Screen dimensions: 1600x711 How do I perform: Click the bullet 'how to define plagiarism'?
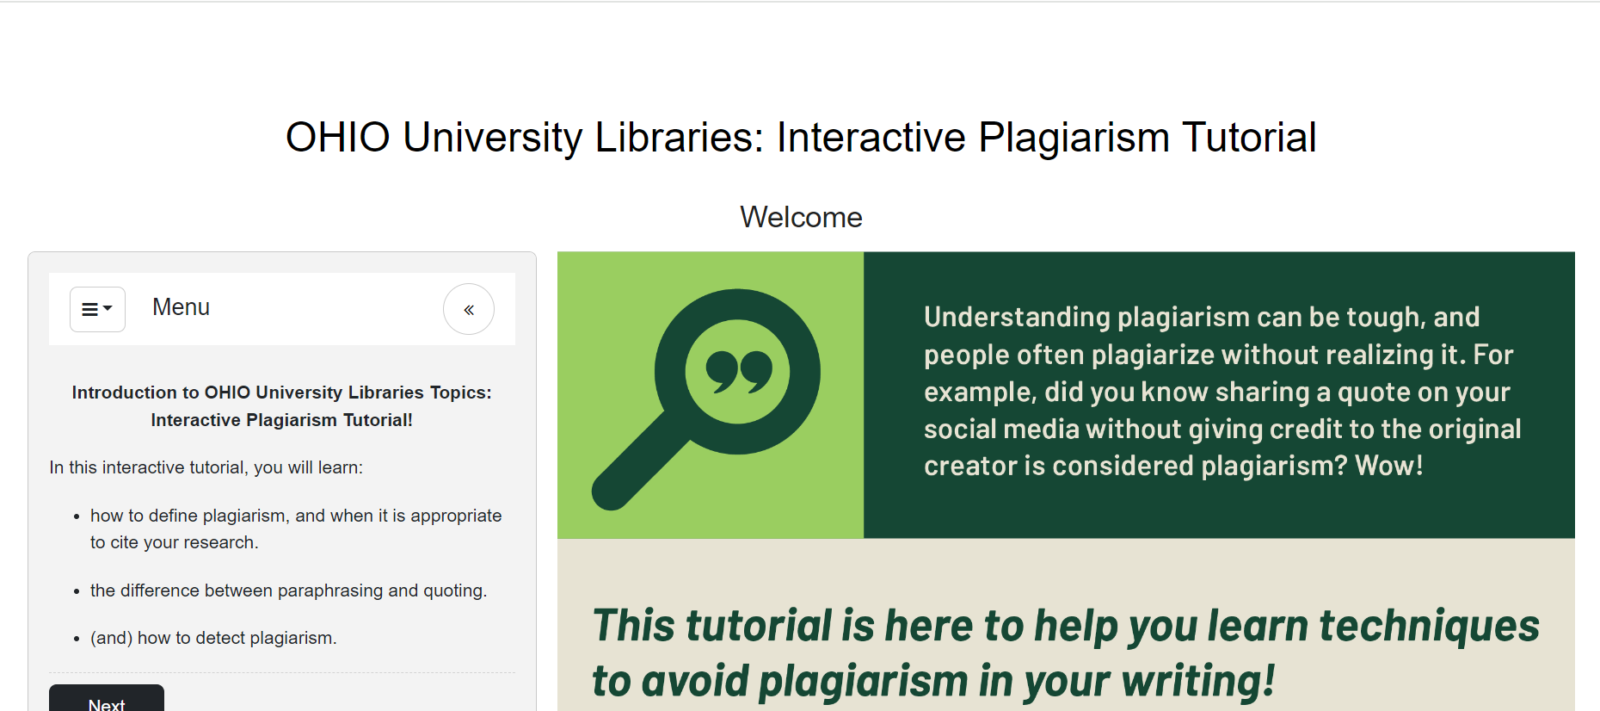296,529
